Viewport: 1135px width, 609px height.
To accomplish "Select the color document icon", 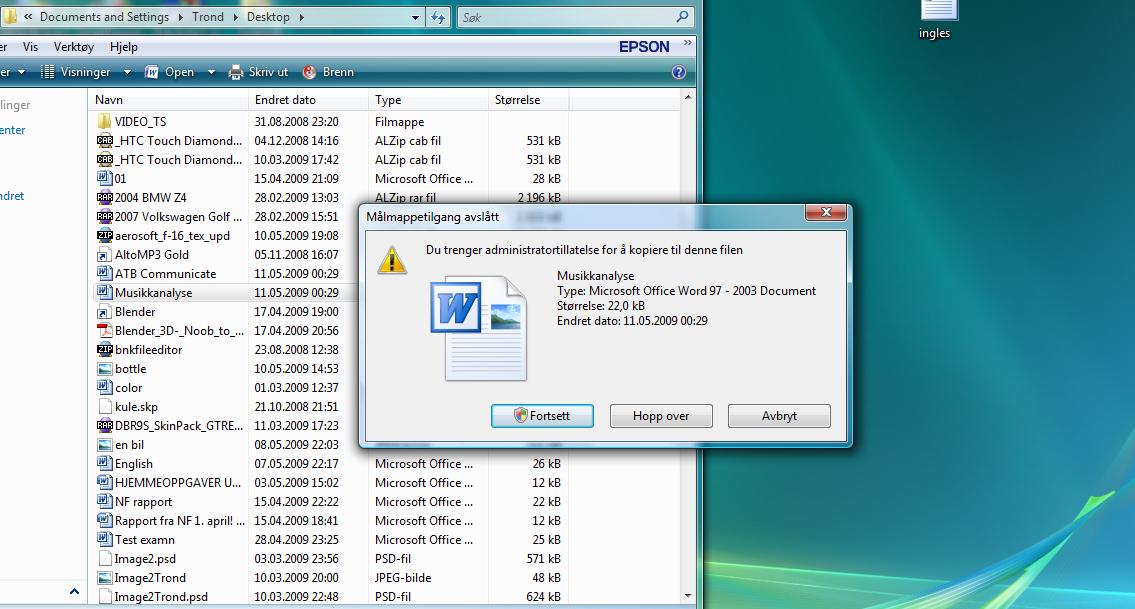I will point(104,387).
